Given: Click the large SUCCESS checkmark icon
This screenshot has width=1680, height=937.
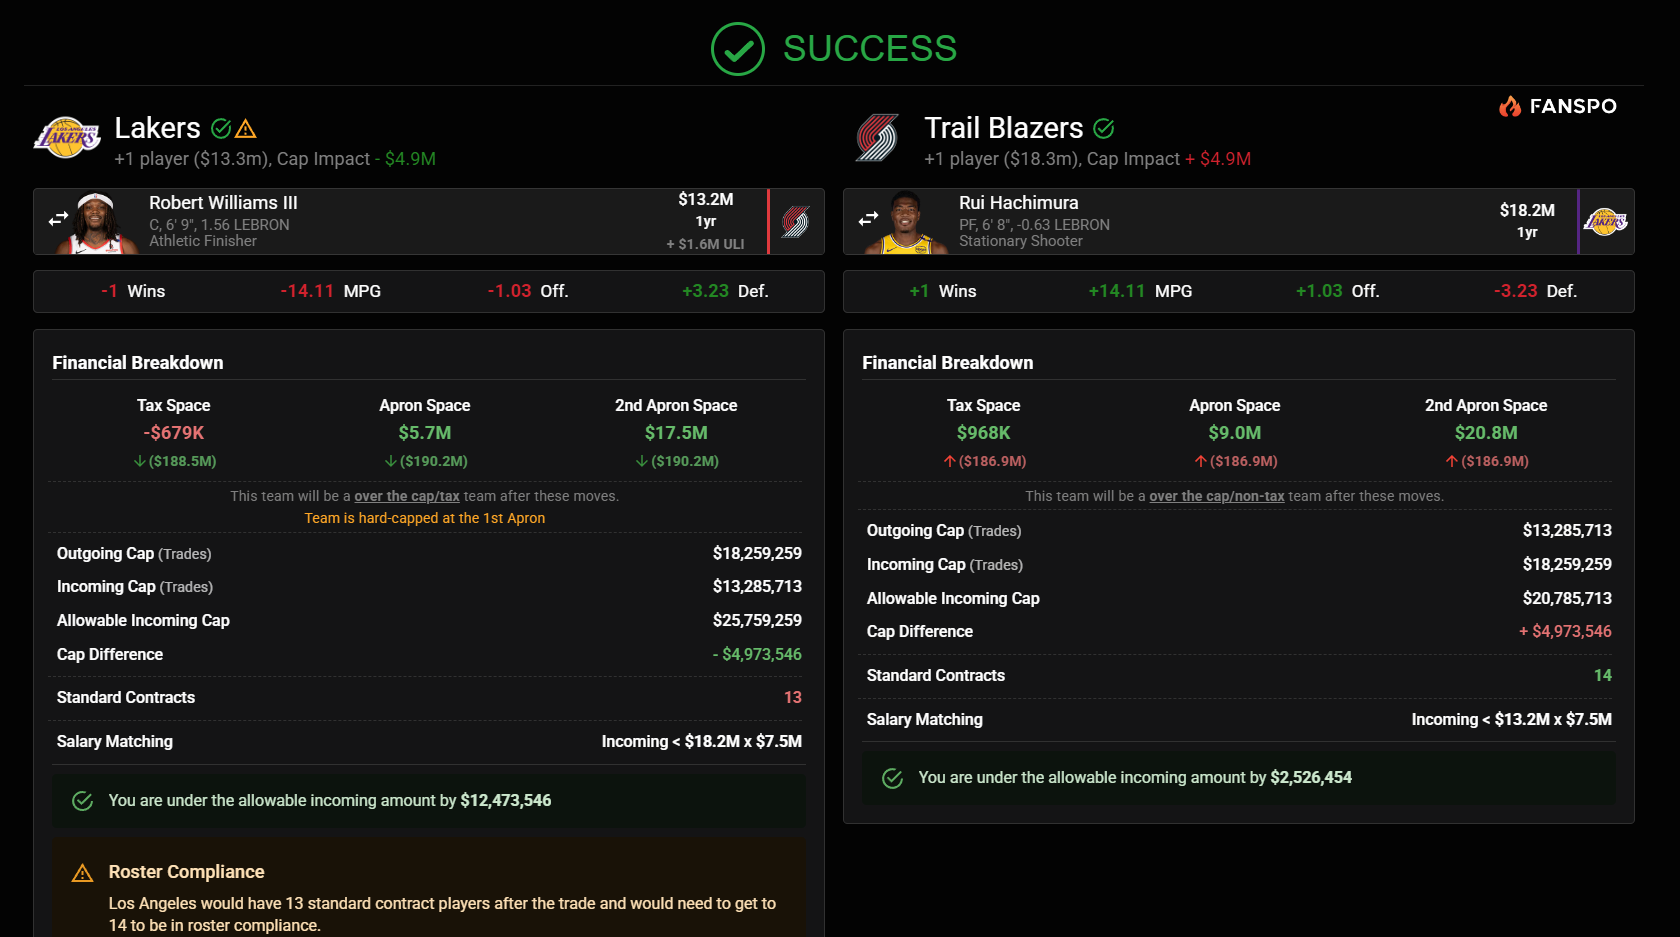Looking at the screenshot, I should [738, 49].
